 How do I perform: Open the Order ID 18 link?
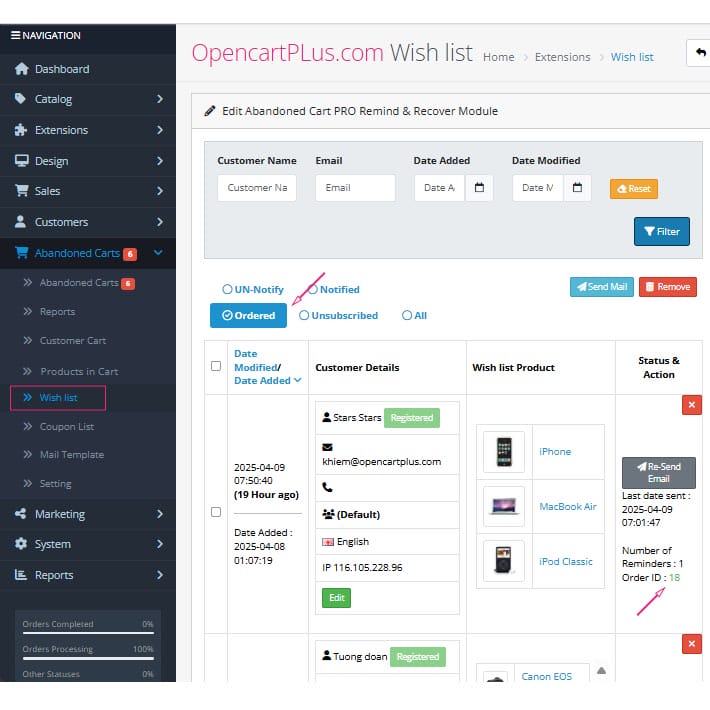[x=674, y=577]
